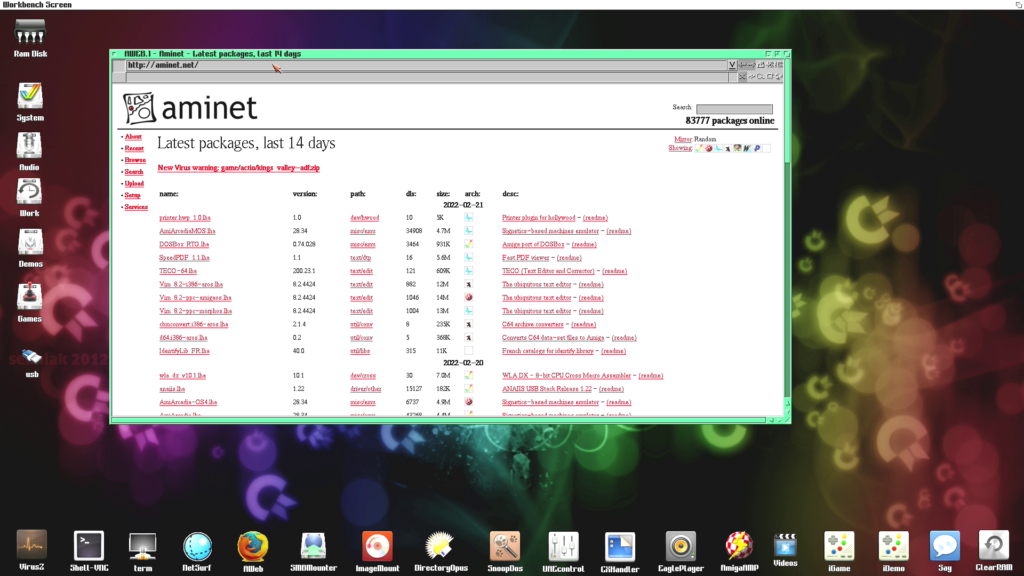Image resolution: width=1024 pixels, height=576 pixels.
Task: Open the Ram Disk desktop icon
Action: point(30,39)
